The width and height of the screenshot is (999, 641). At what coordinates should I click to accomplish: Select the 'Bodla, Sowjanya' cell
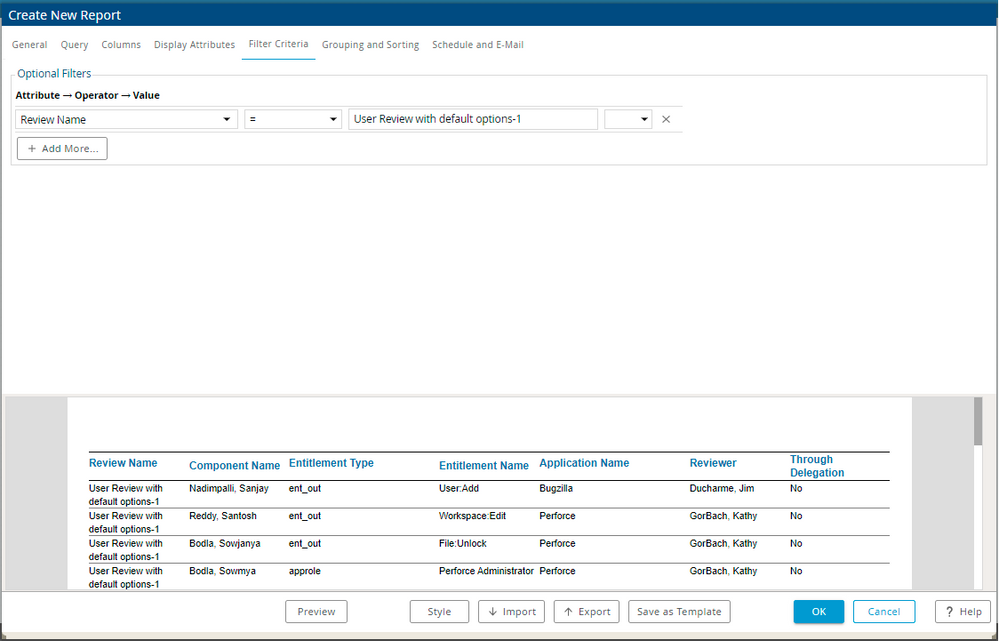(225, 544)
